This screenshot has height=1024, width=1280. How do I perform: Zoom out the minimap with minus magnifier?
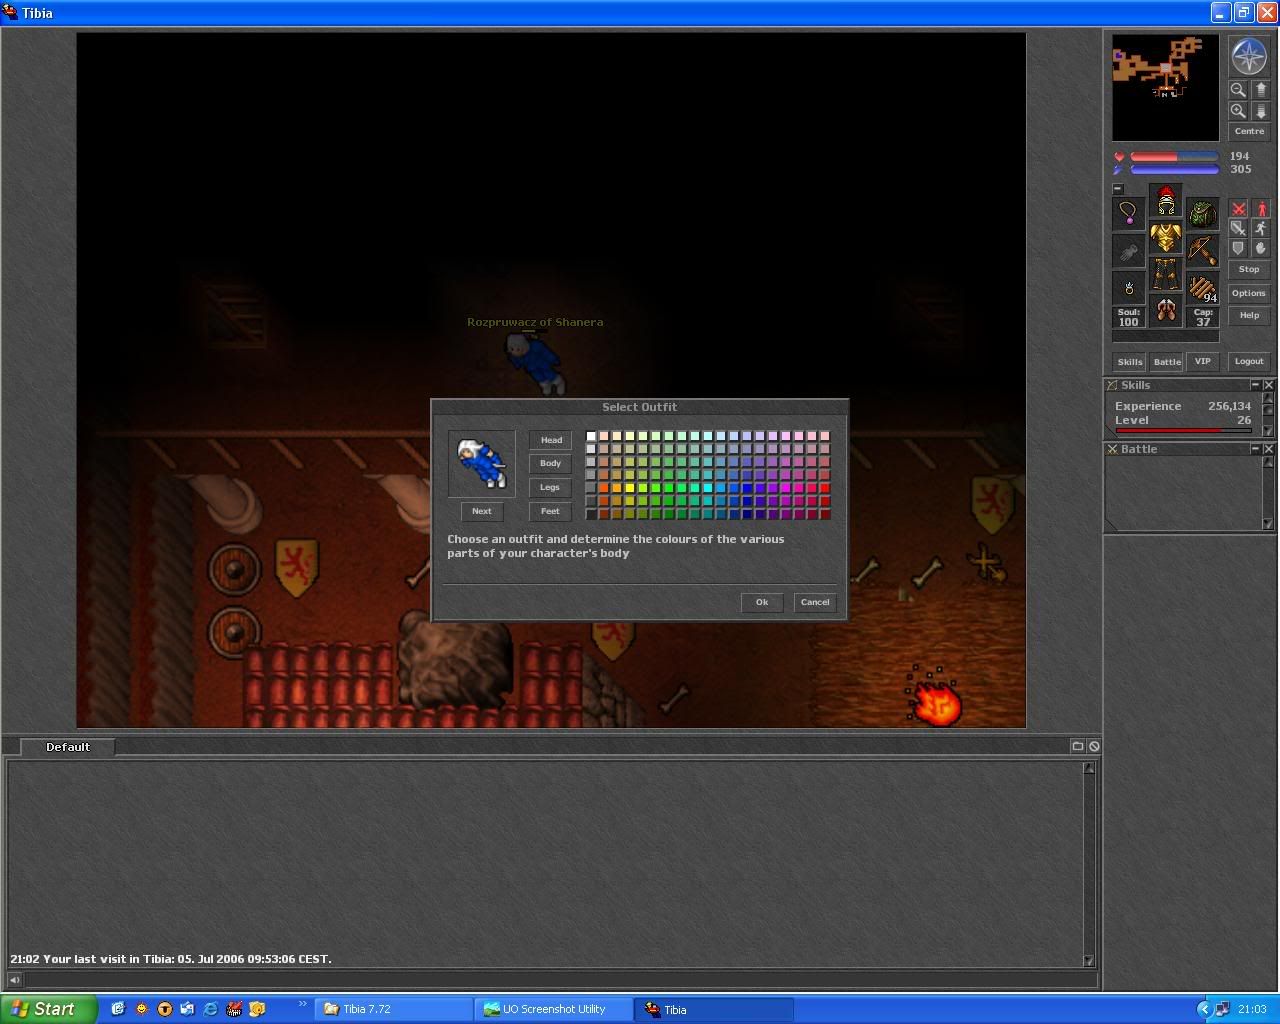1238,89
